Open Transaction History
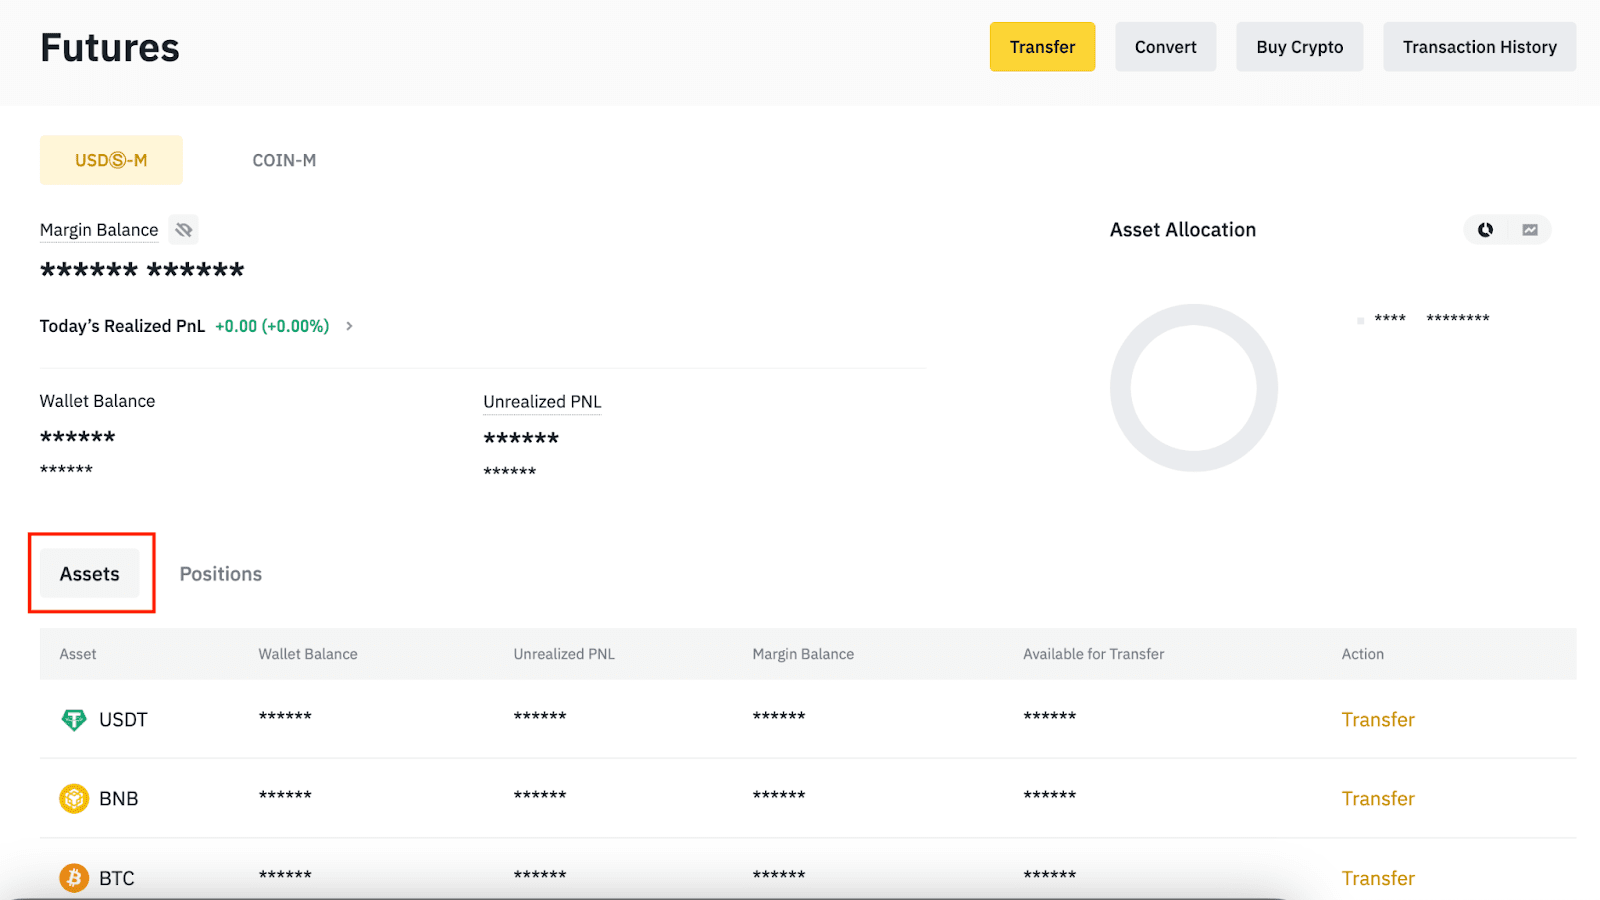1600x900 pixels. pos(1479,47)
